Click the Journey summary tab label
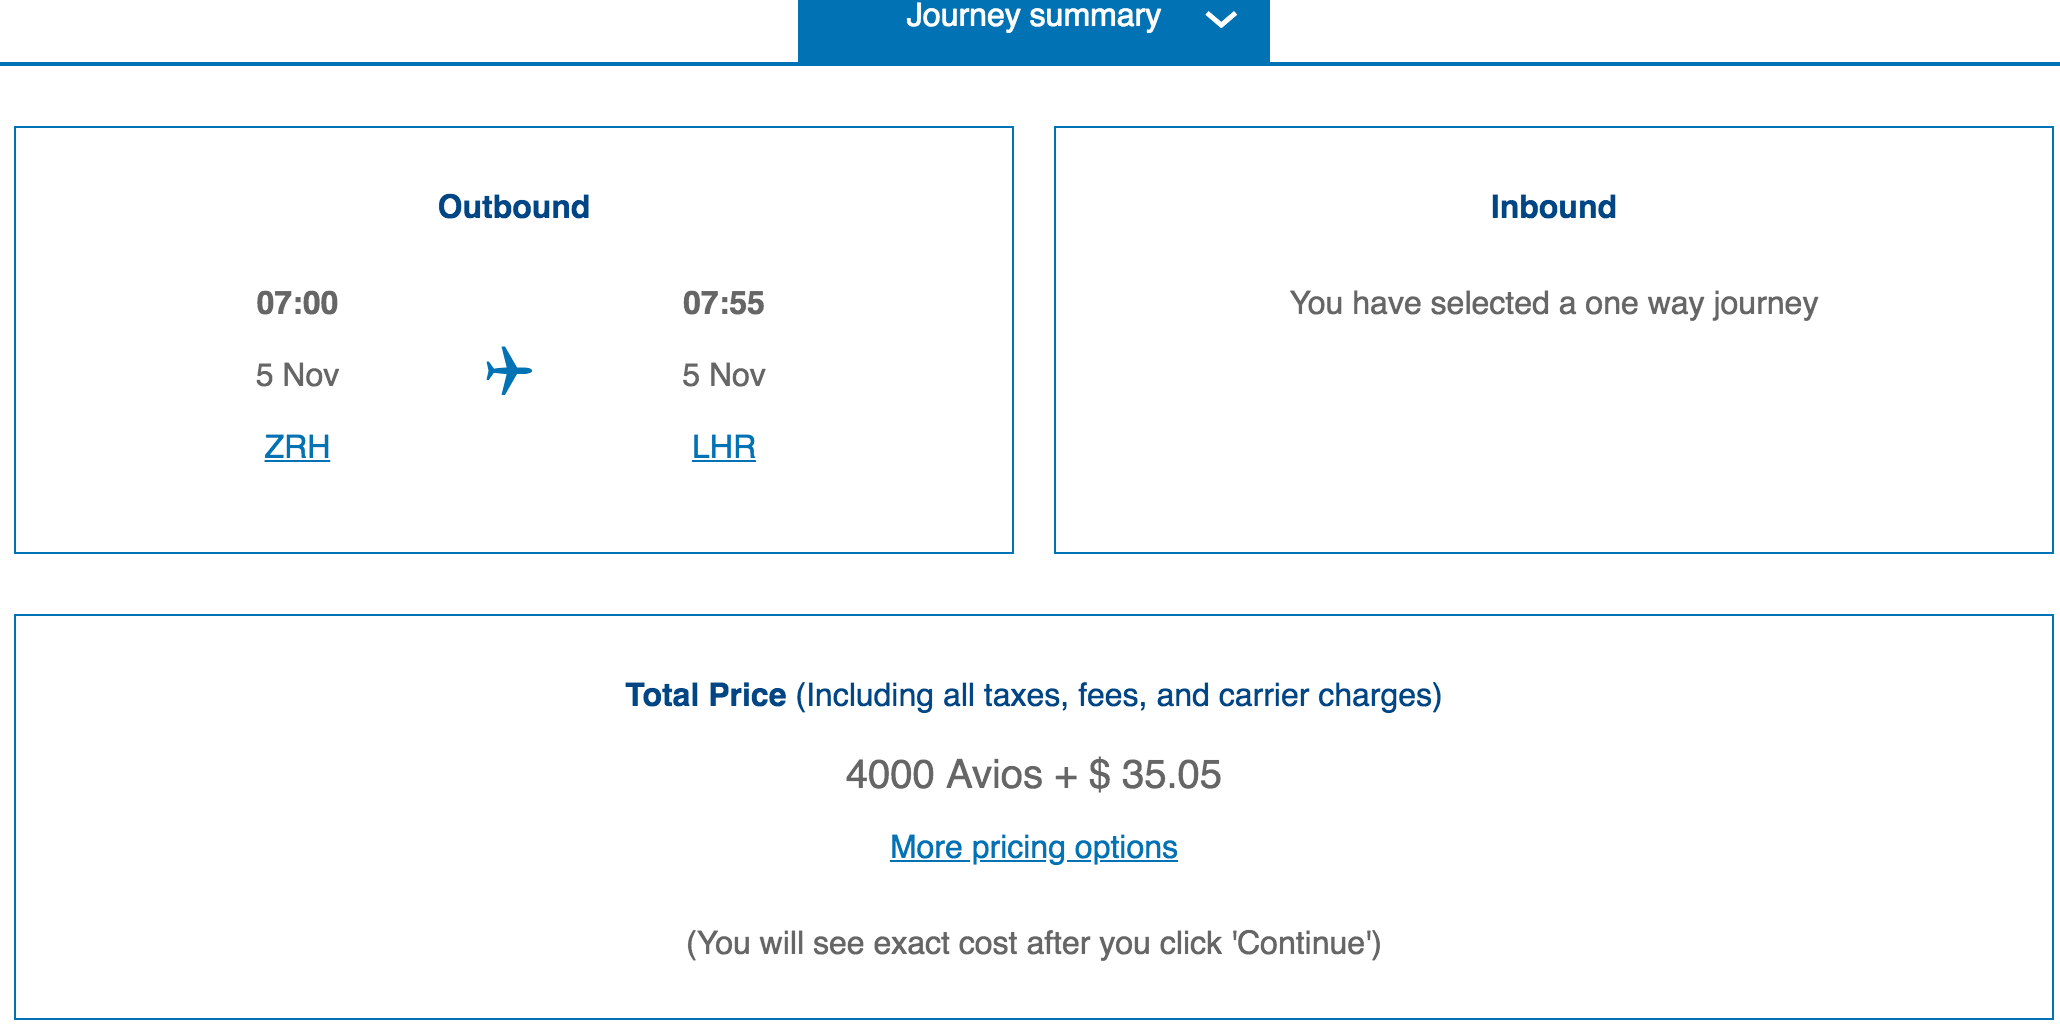The image size is (2060, 1034). [1033, 16]
